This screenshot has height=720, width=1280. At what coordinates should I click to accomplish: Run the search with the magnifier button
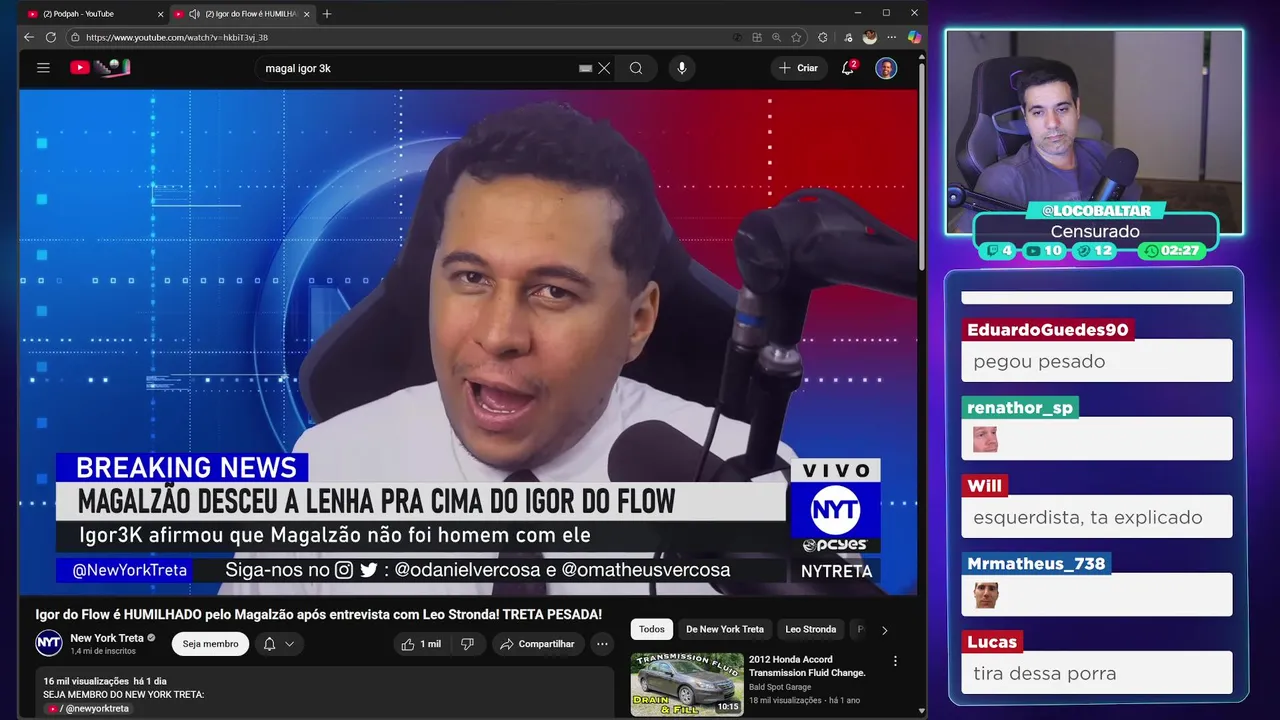[636, 68]
